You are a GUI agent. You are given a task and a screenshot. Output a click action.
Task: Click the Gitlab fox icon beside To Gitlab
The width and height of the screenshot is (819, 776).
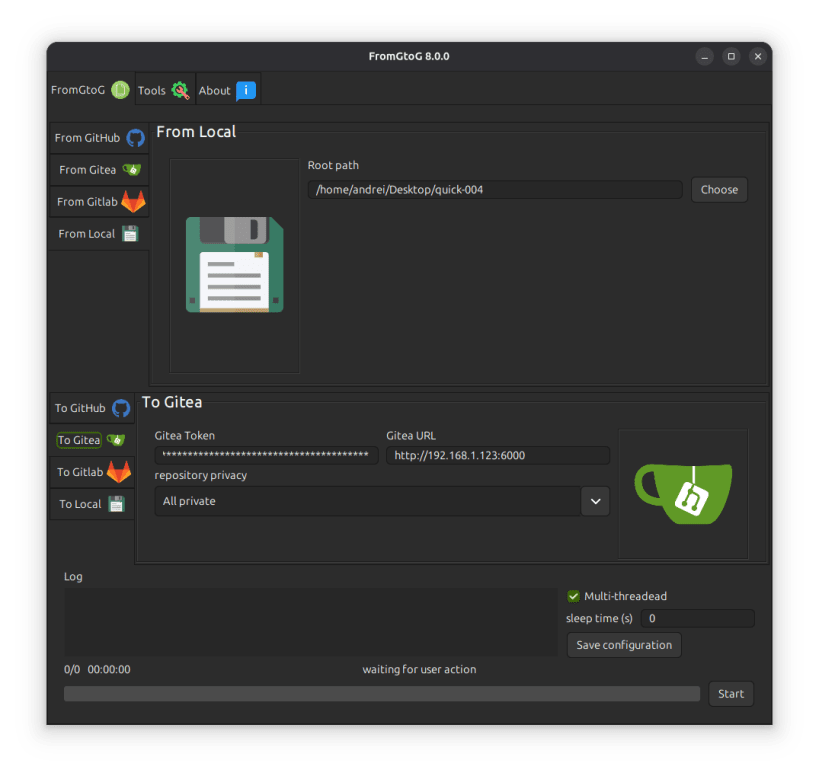119,472
